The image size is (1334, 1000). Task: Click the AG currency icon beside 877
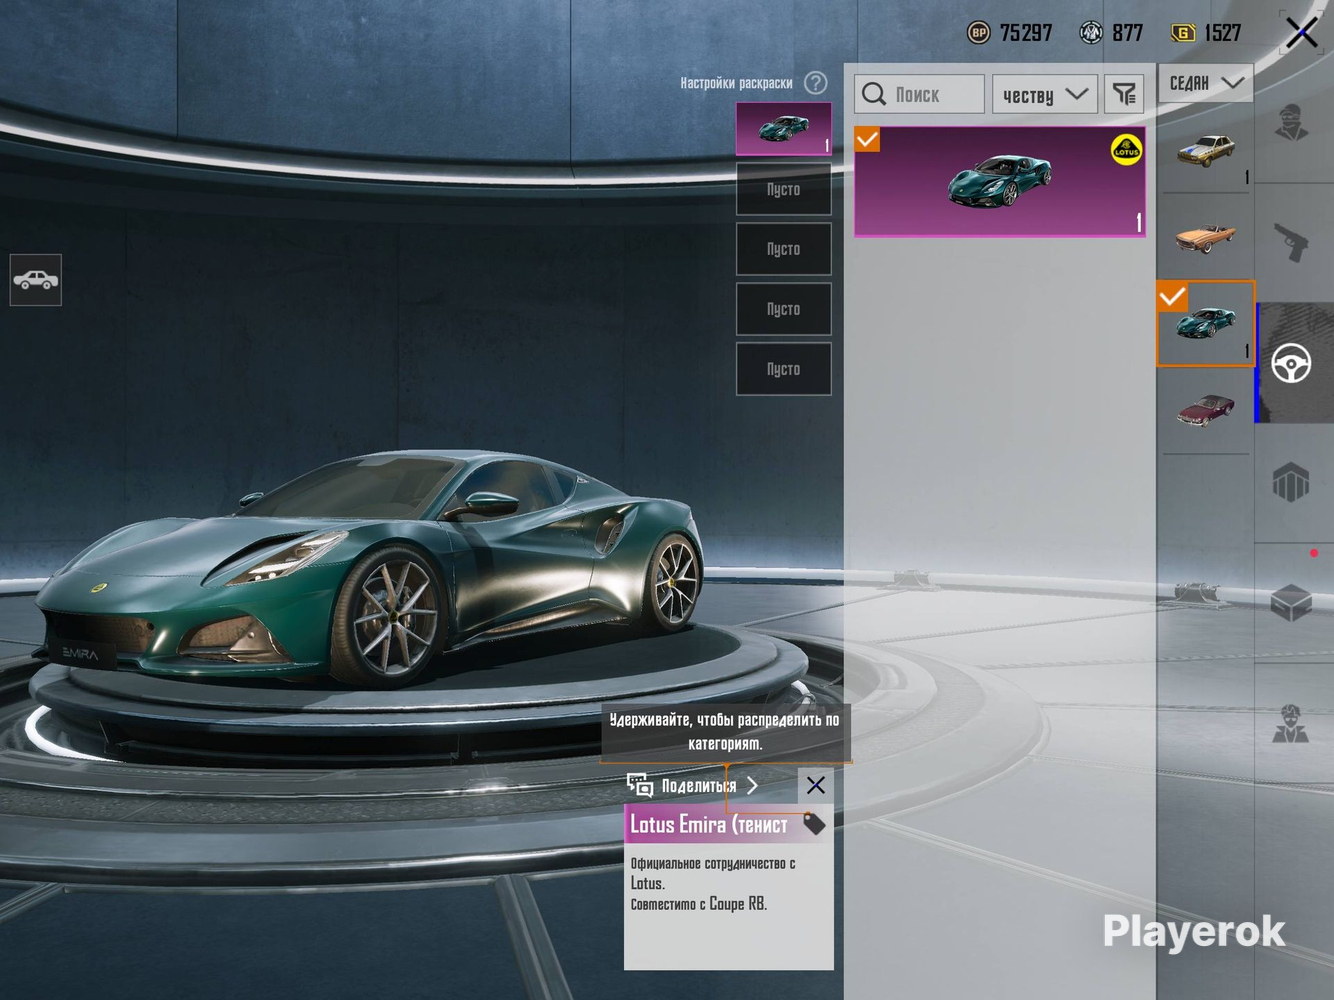[x=1090, y=33]
